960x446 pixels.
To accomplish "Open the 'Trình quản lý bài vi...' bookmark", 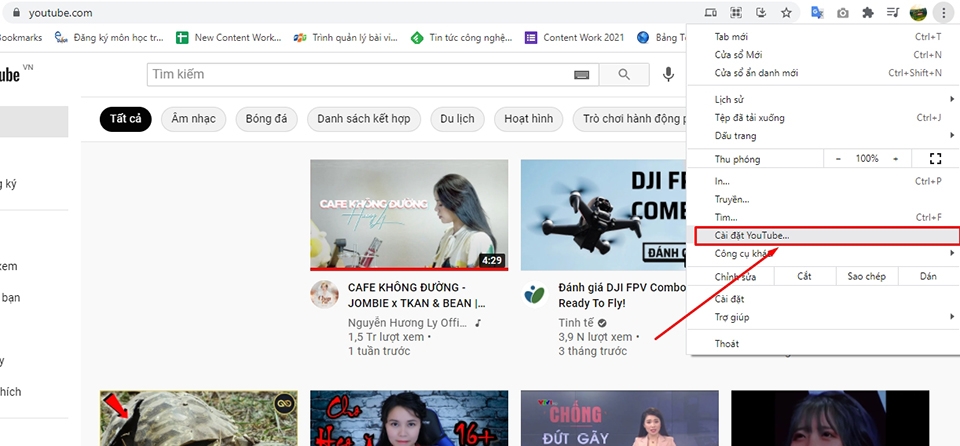I will [x=346, y=37].
